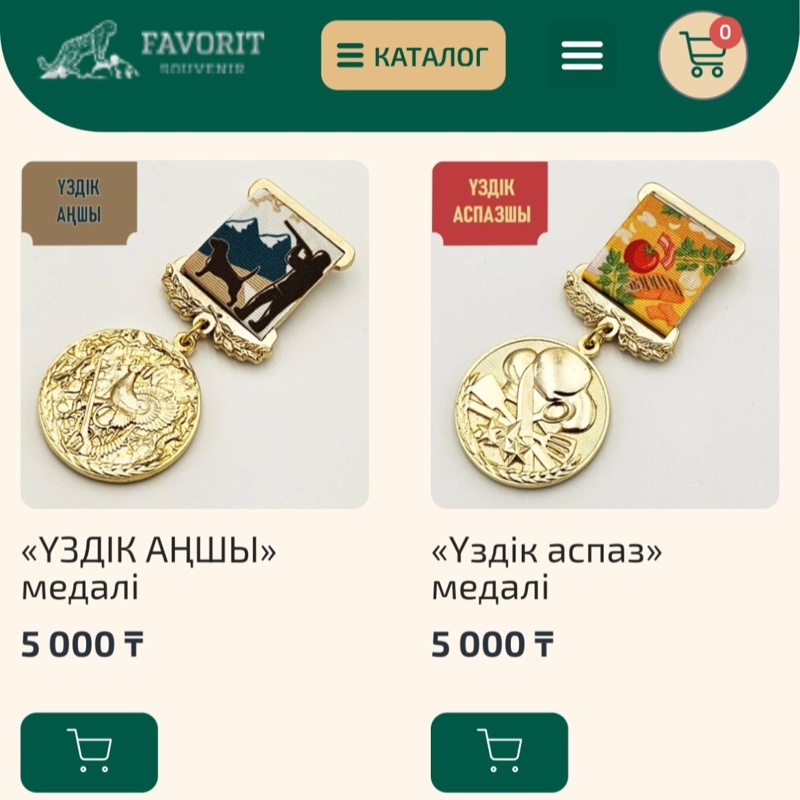This screenshot has width=800, height=800.
Task: Click the red cart counter badge
Action: tap(724, 33)
